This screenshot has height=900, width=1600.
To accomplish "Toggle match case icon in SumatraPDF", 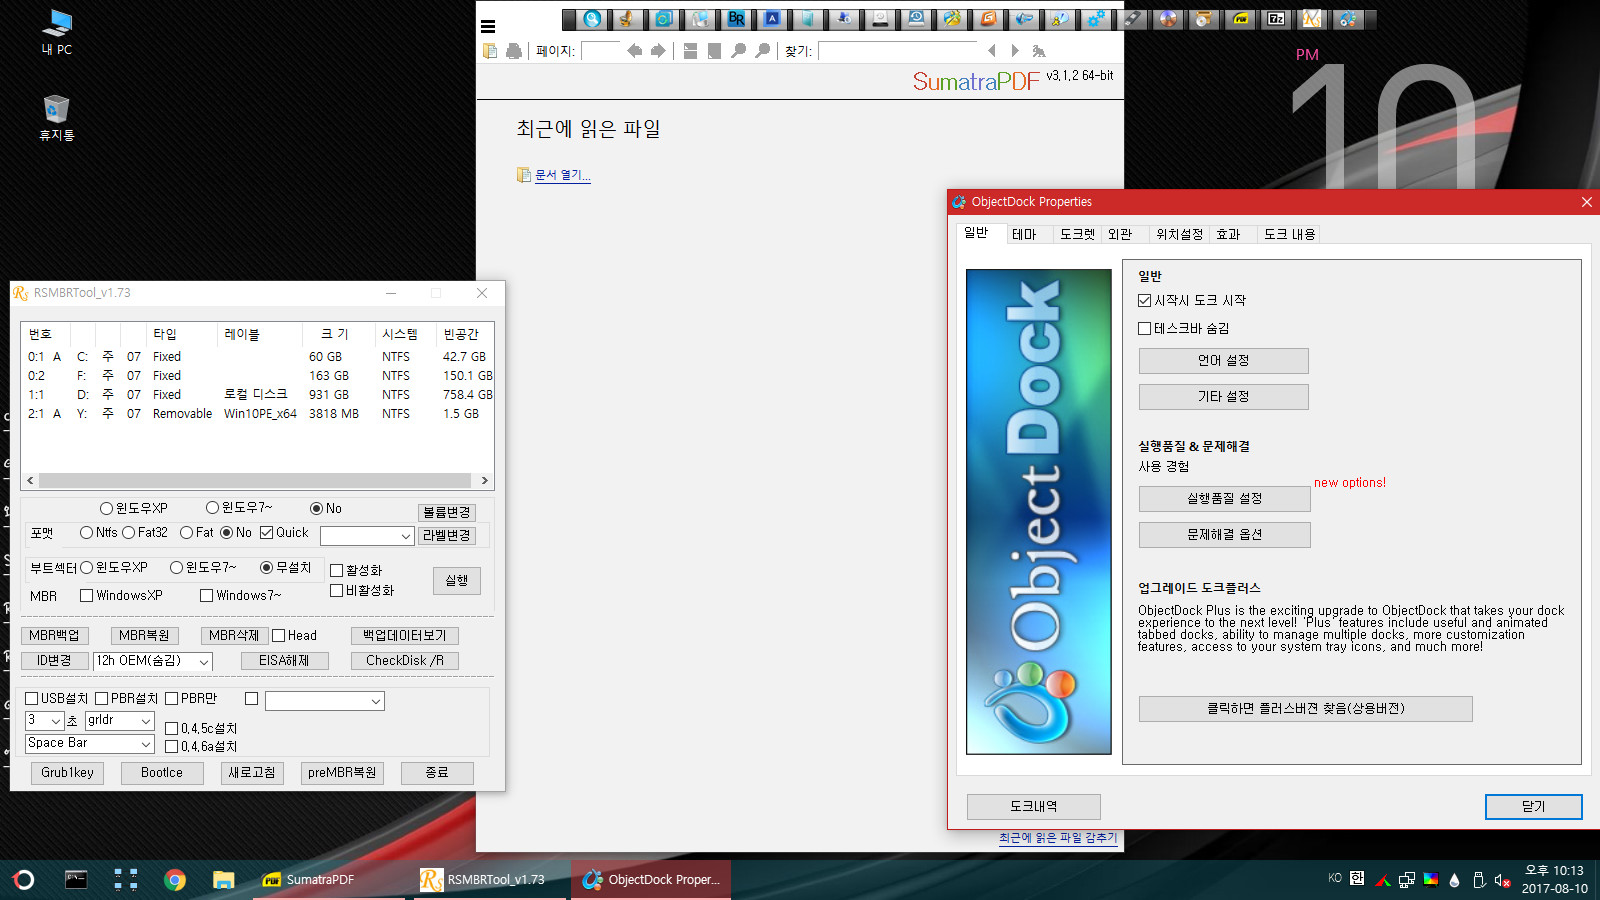I will [1039, 51].
